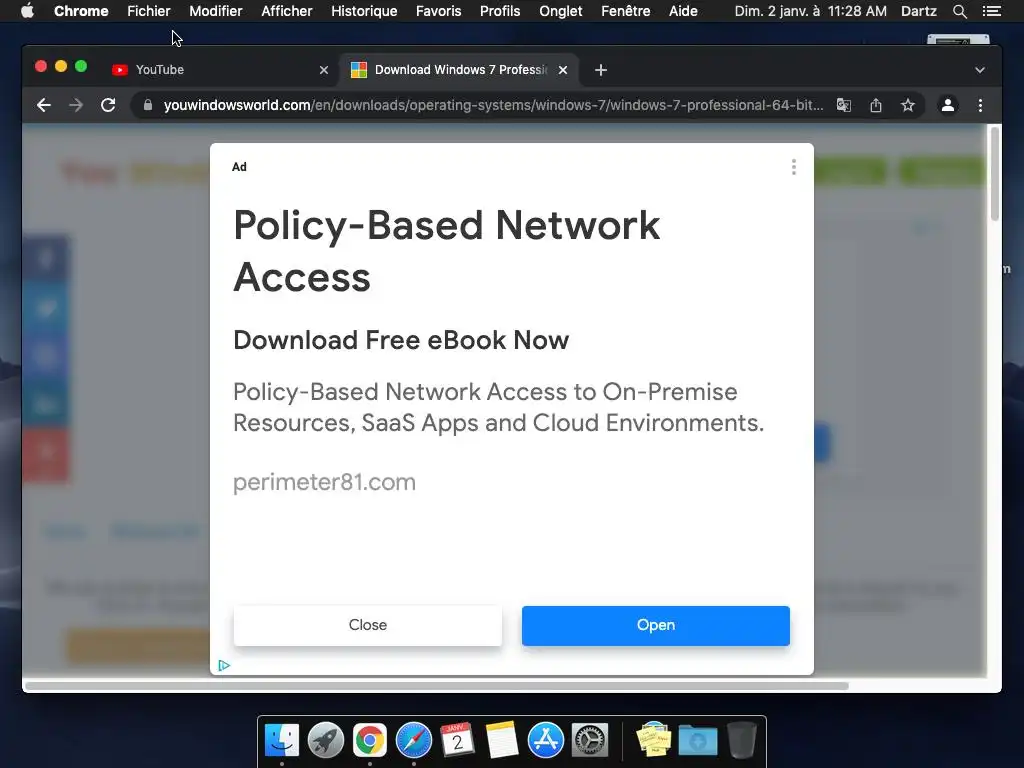1024x768 pixels.
Task: Close the YouTube tab
Action: point(324,70)
